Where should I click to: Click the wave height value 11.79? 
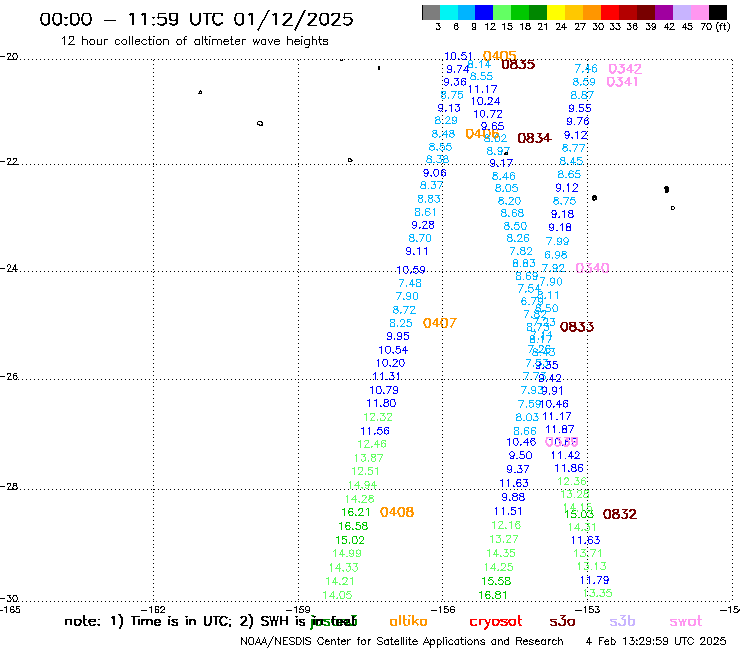(594, 580)
